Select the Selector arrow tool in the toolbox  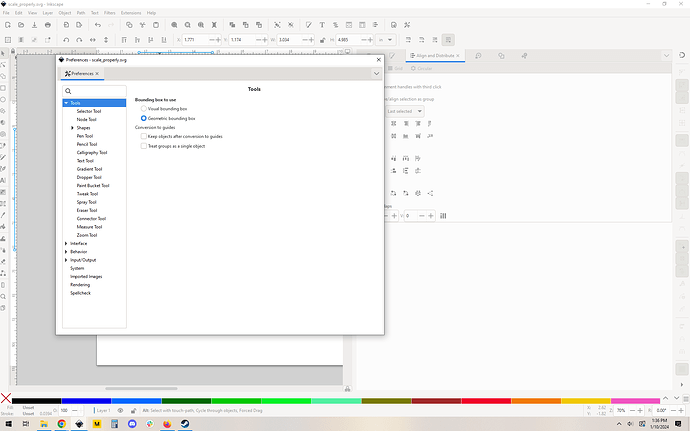[3, 54]
